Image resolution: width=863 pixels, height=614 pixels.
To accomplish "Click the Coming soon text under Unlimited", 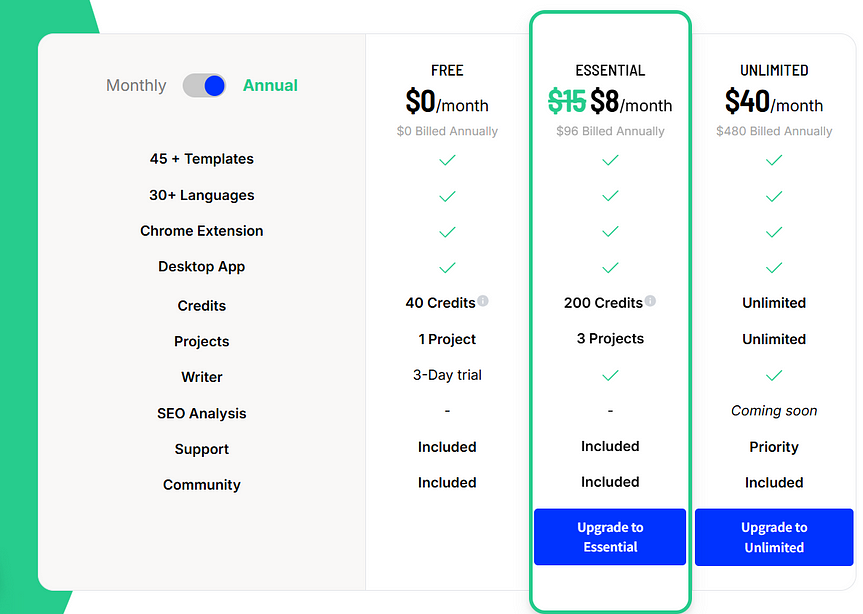I will 774,411.
